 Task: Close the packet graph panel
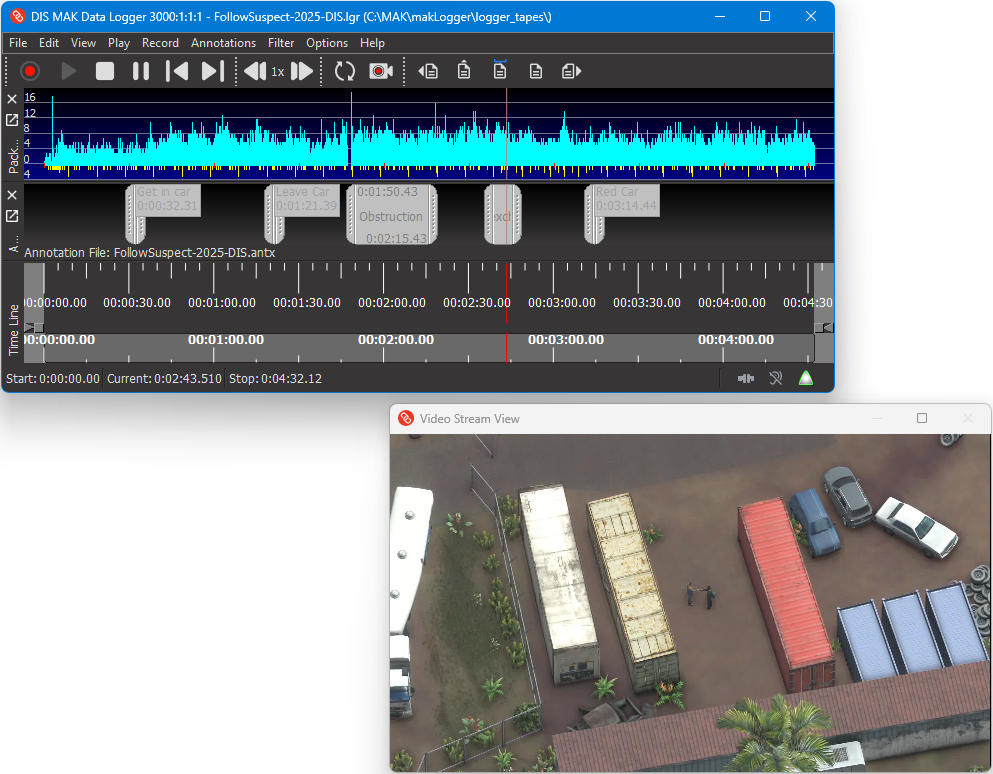[x=12, y=99]
